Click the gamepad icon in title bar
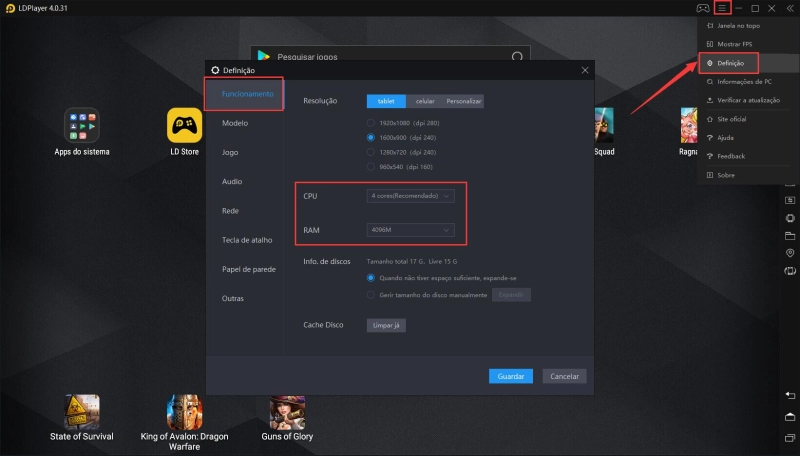This screenshot has height=456, width=800. [703, 8]
